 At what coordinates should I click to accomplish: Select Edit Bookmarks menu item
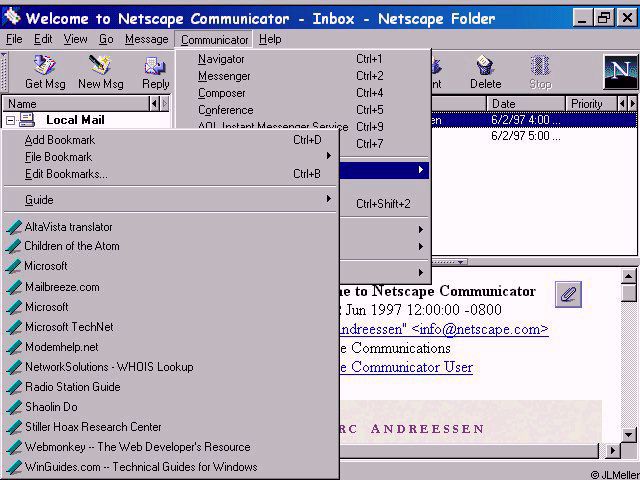tap(171, 174)
